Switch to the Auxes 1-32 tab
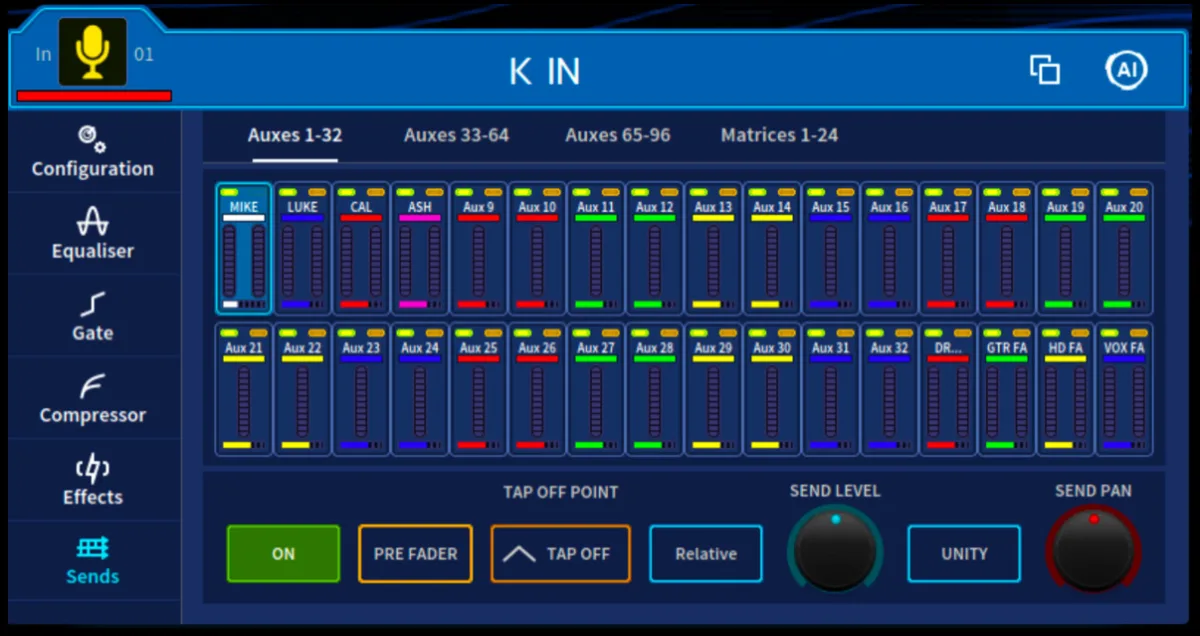Screen dimensions: 1200x636 pyautogui.click(x=295, y=135)
